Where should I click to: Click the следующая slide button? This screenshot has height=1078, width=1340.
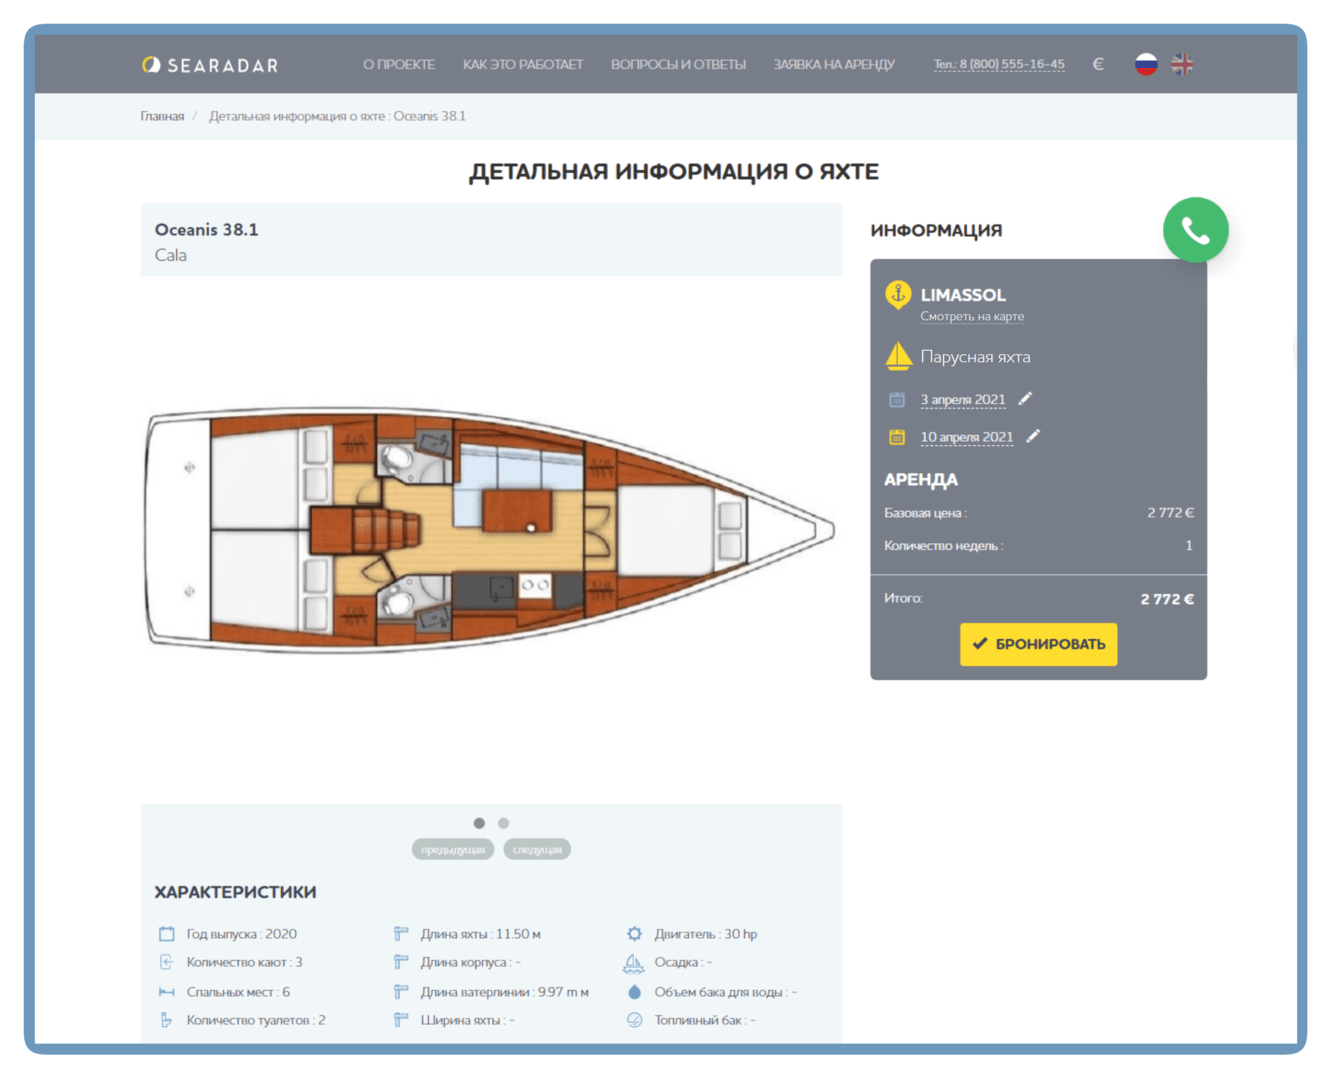537,850
